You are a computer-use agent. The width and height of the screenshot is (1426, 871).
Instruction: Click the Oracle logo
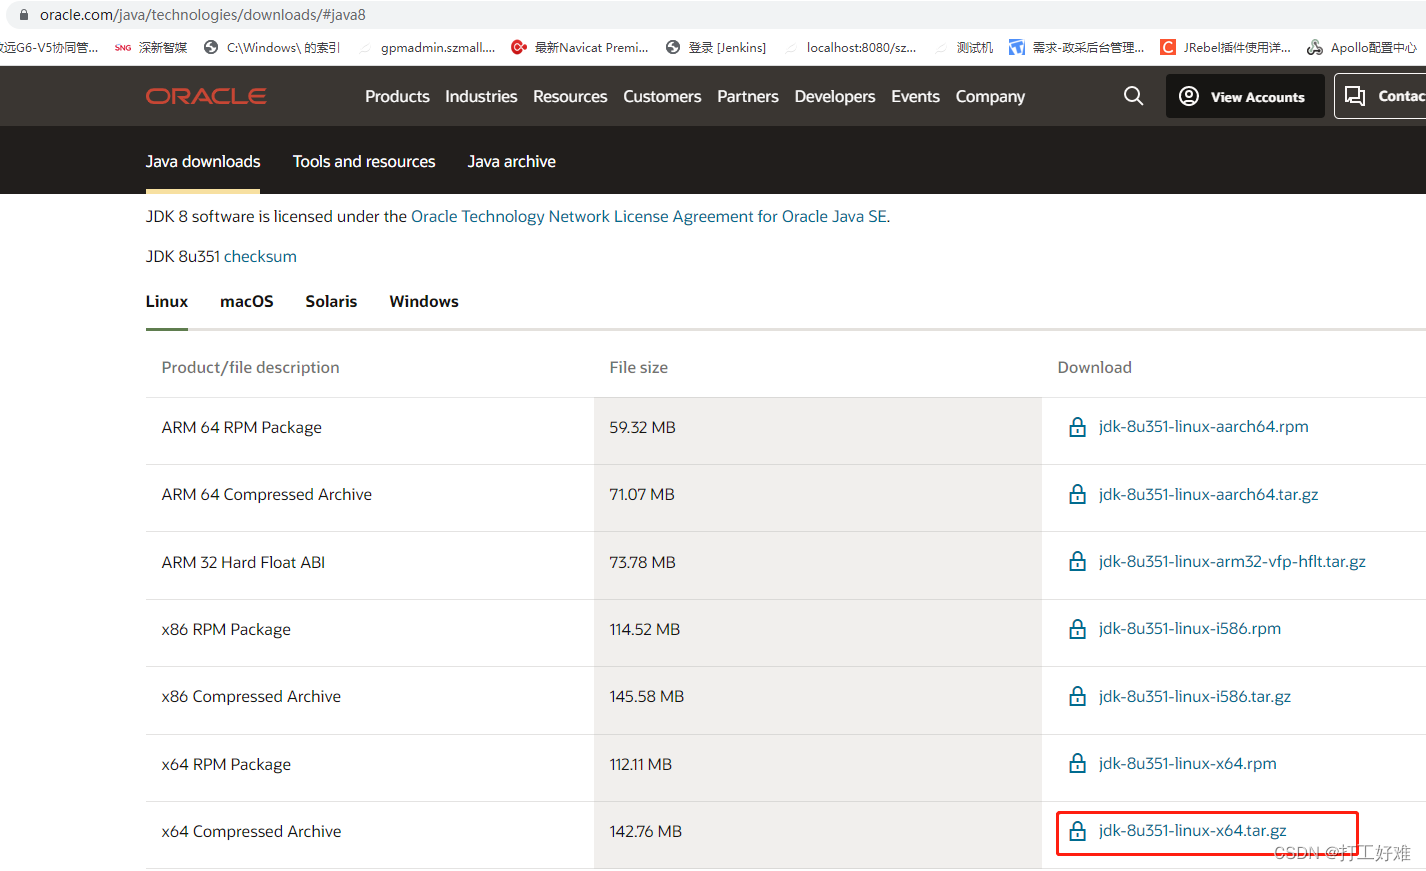206,96
